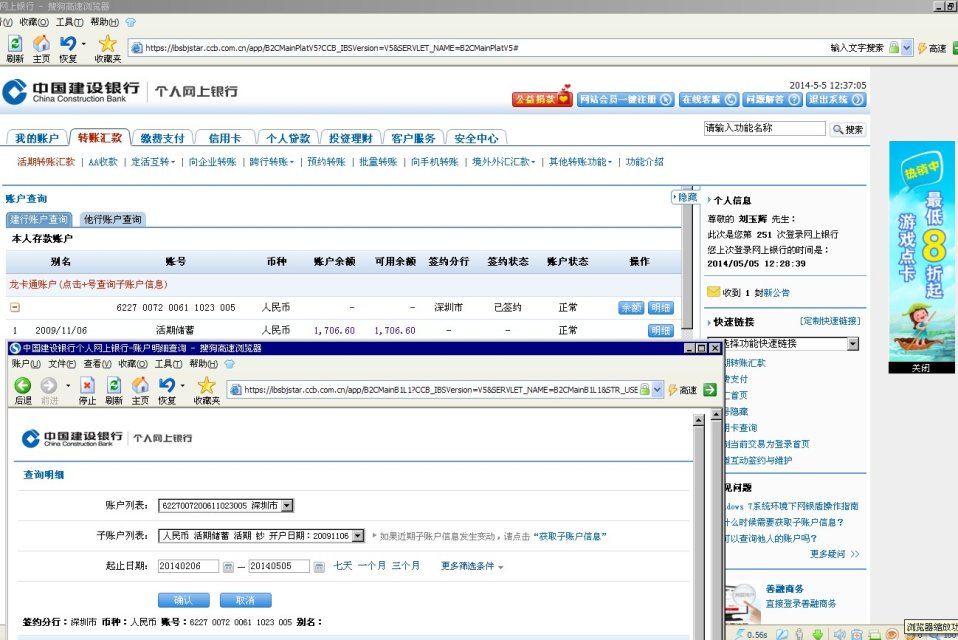Click the popup's stop (停止) icon
Viewport: 958px width, 640px height.
click(x=87, y=386)
